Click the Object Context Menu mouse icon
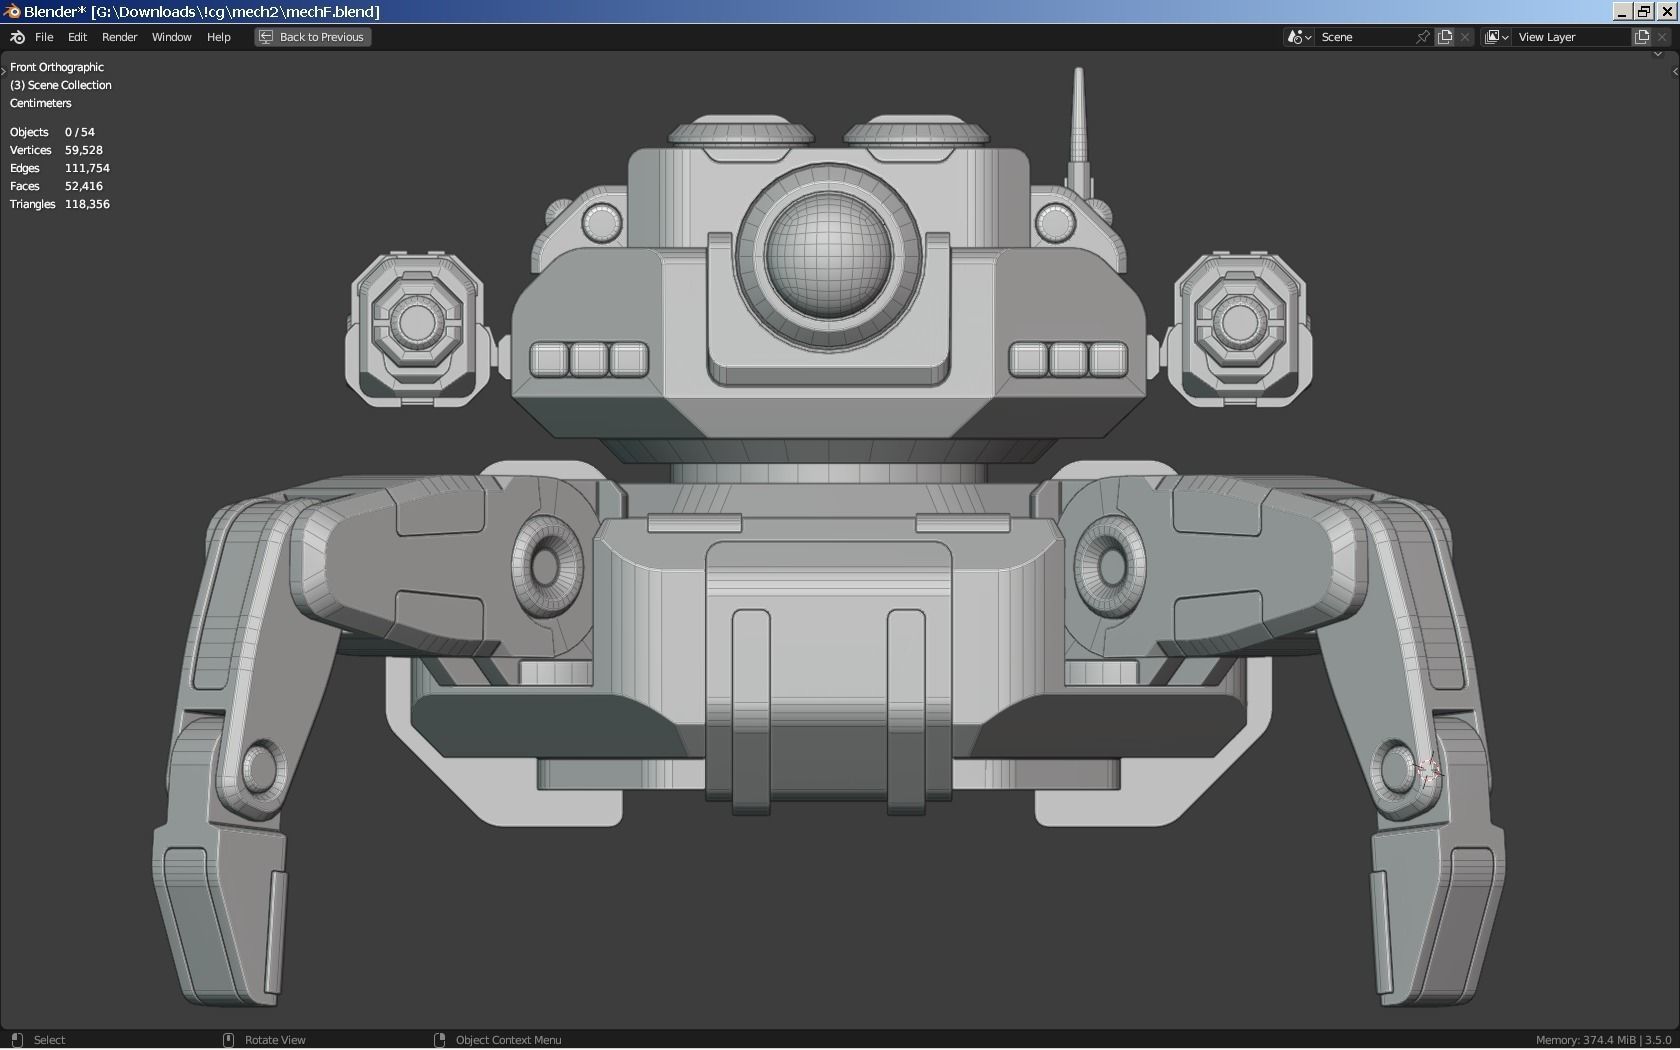The height and width of the screenshot is (1050, 1680). [439, 1040]
